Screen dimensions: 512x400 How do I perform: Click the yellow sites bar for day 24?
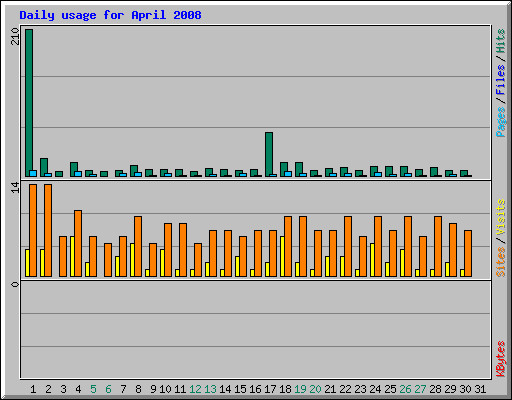point(372,260)
